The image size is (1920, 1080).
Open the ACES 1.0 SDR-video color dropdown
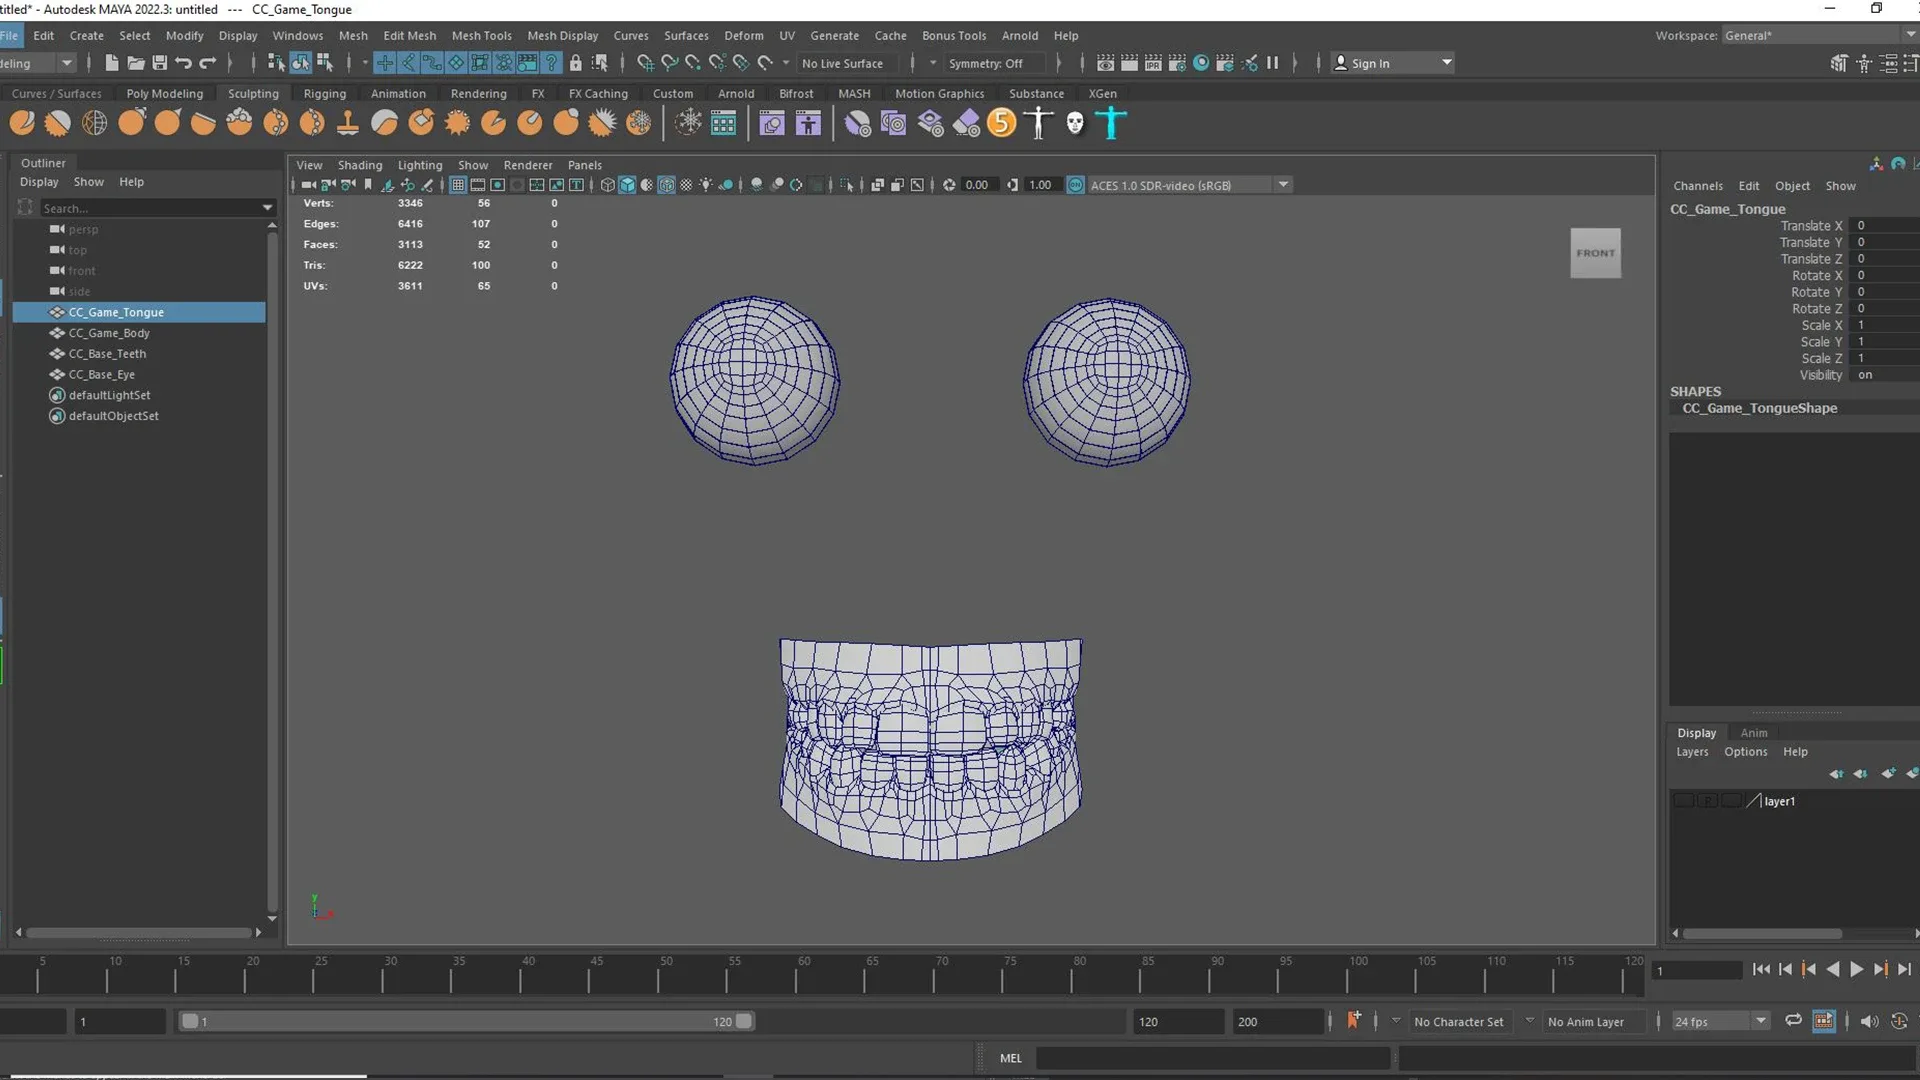pos(1283,184)
